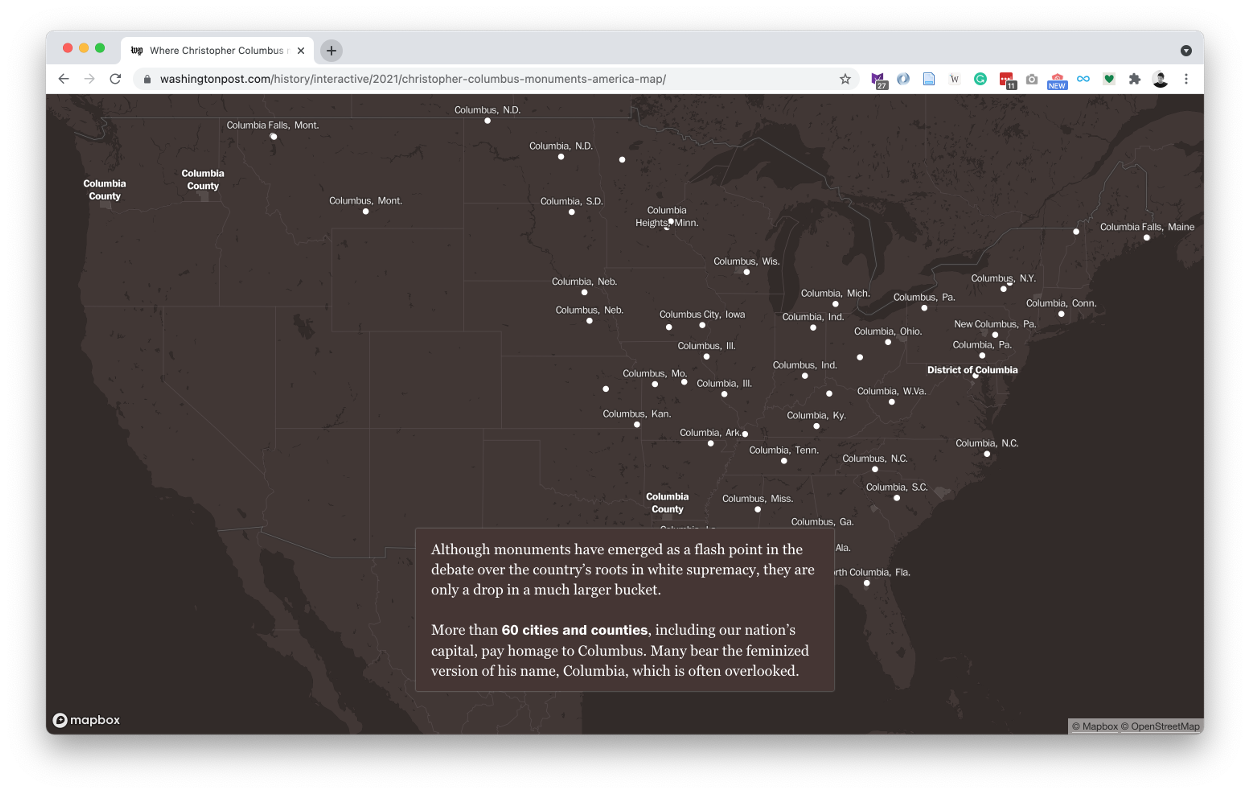Click the infinity-shaped extension icon
This screenshot has height=795, width=1250.
[1082, 78]
